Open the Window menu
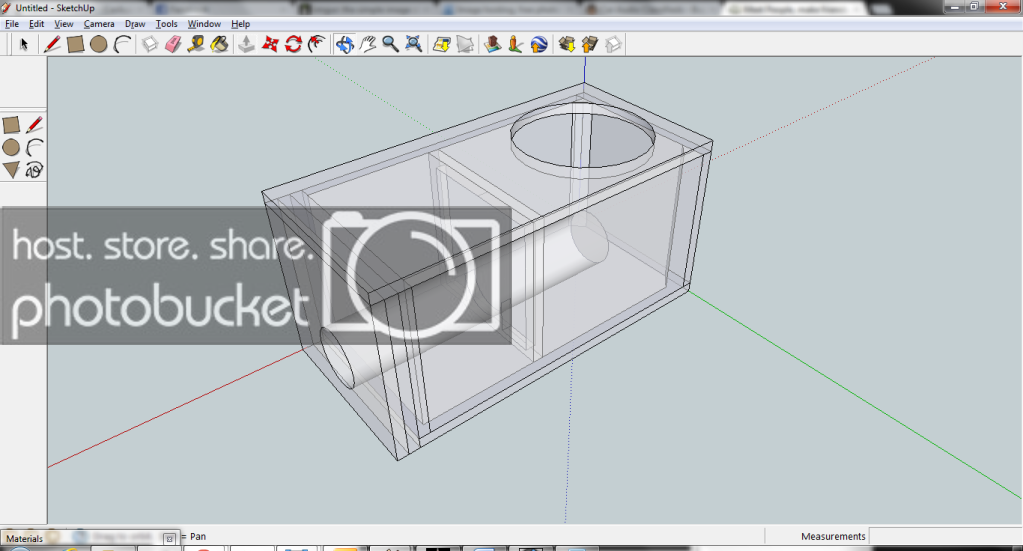Viewport: 1023px width, 551px height. coord(204,23)
